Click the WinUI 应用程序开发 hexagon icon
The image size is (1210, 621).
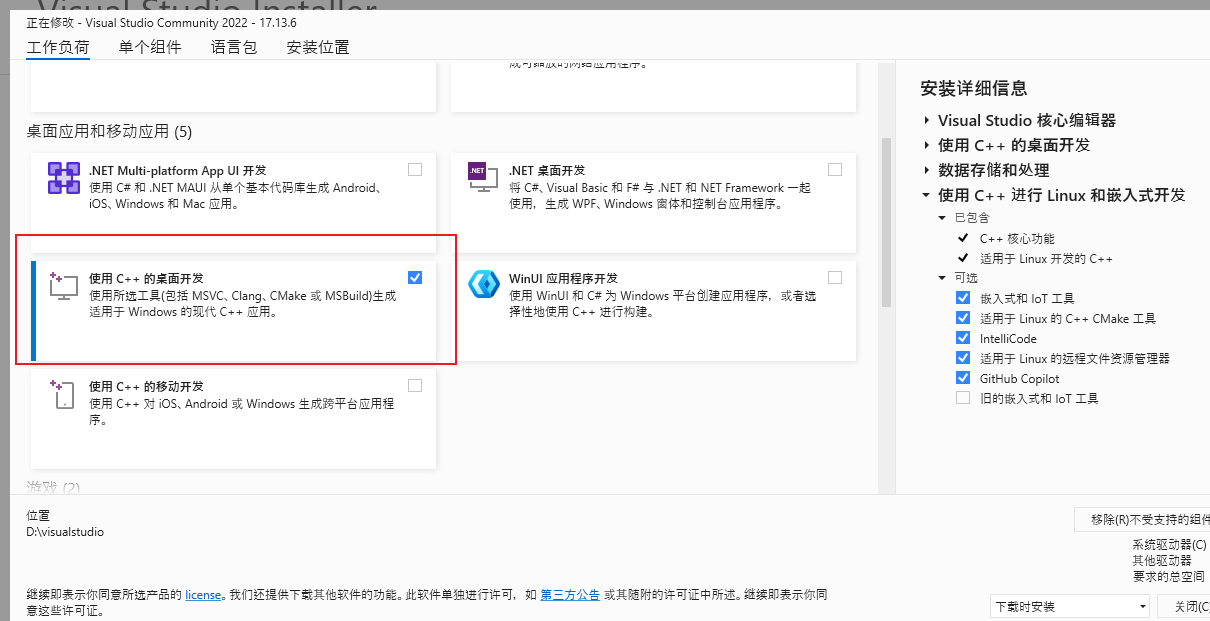tap(484, 285)
